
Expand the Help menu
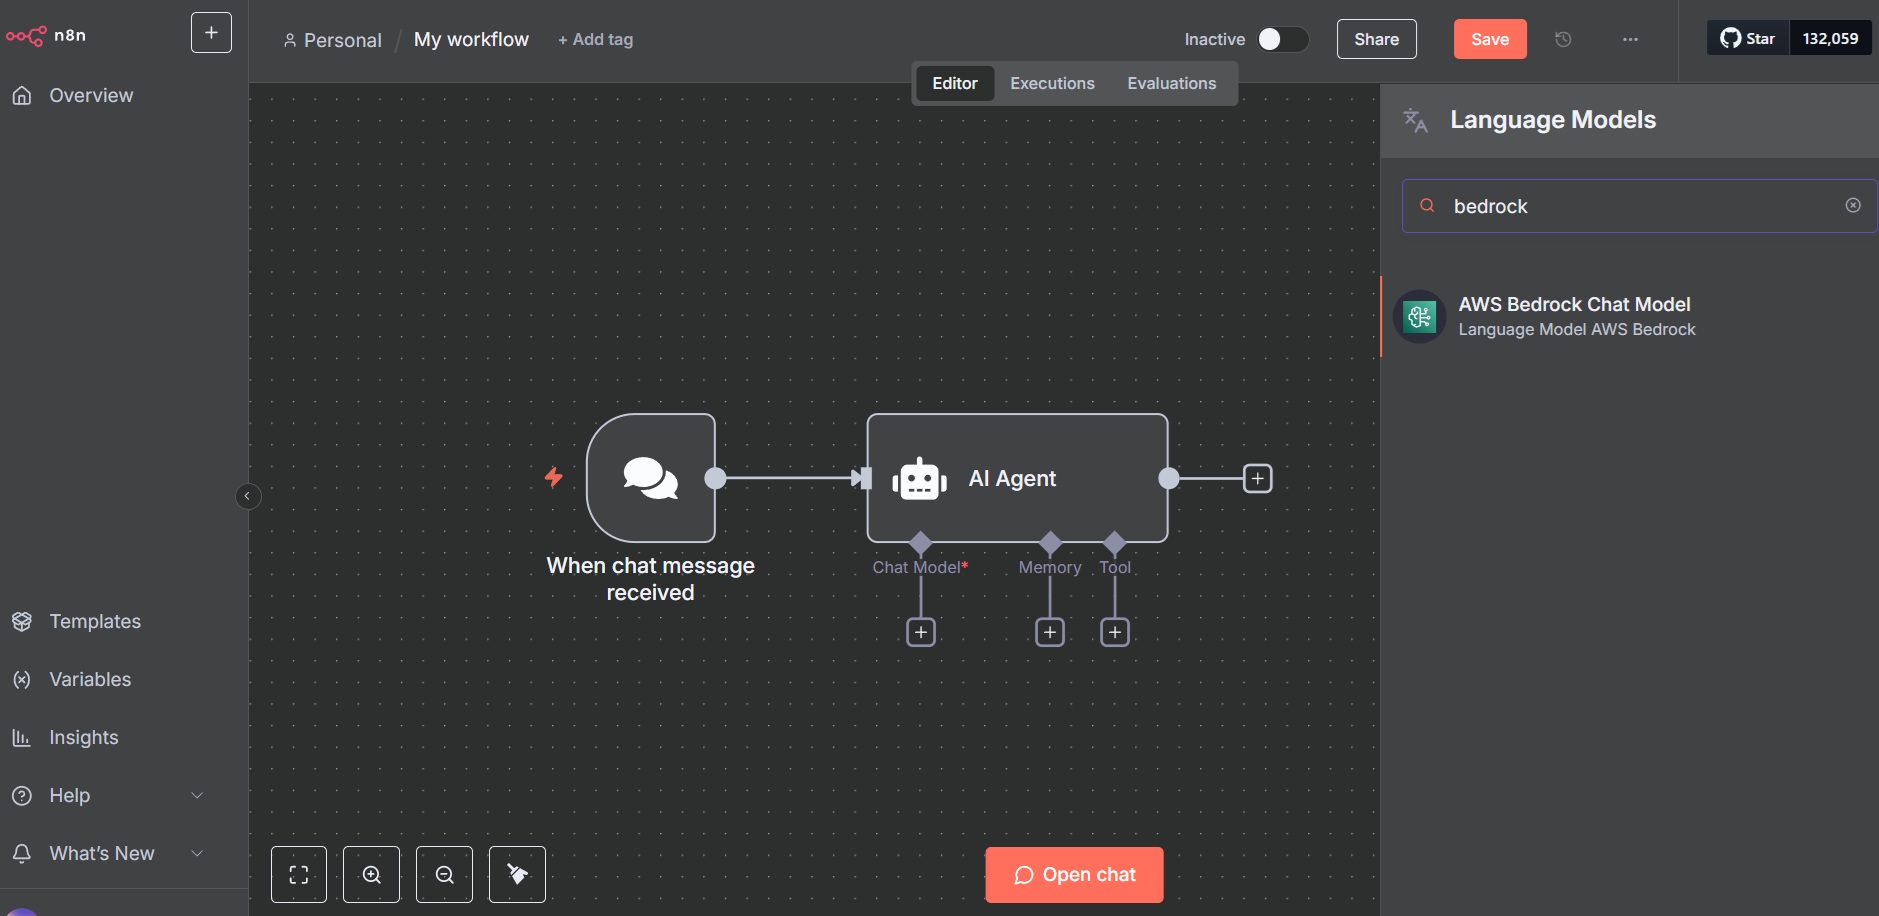pyautogui.click(x=108, y=795)
